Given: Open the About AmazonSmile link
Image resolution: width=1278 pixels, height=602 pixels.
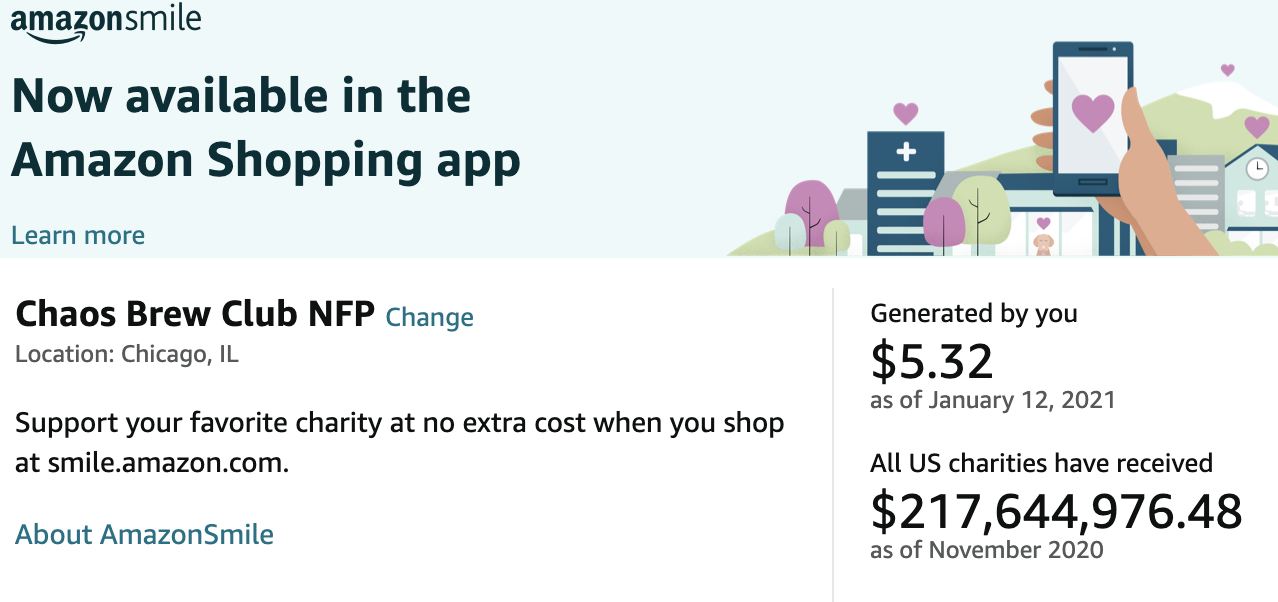Looking at the screenshot, I should [x=144, y=534].
